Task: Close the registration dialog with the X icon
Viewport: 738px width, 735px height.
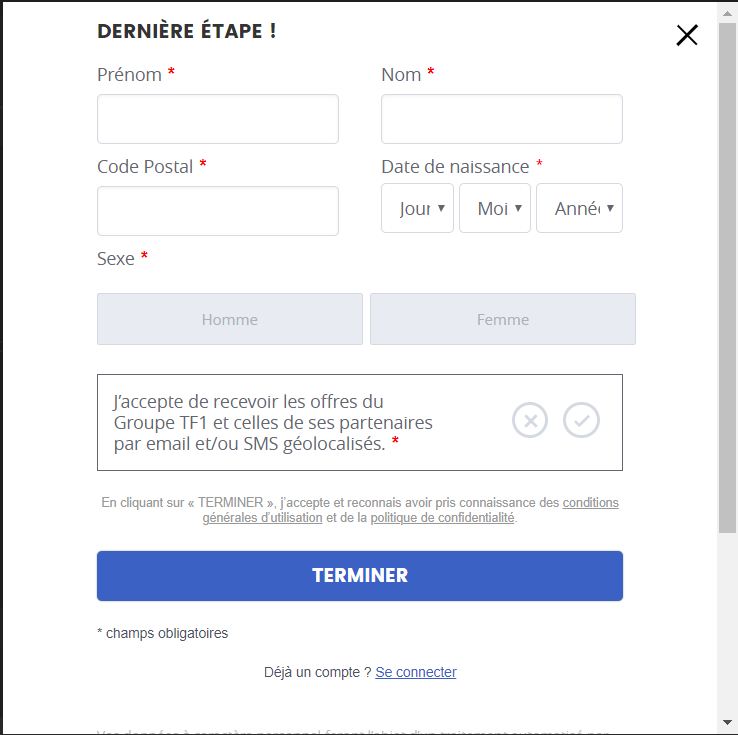Action: (687, 35)
